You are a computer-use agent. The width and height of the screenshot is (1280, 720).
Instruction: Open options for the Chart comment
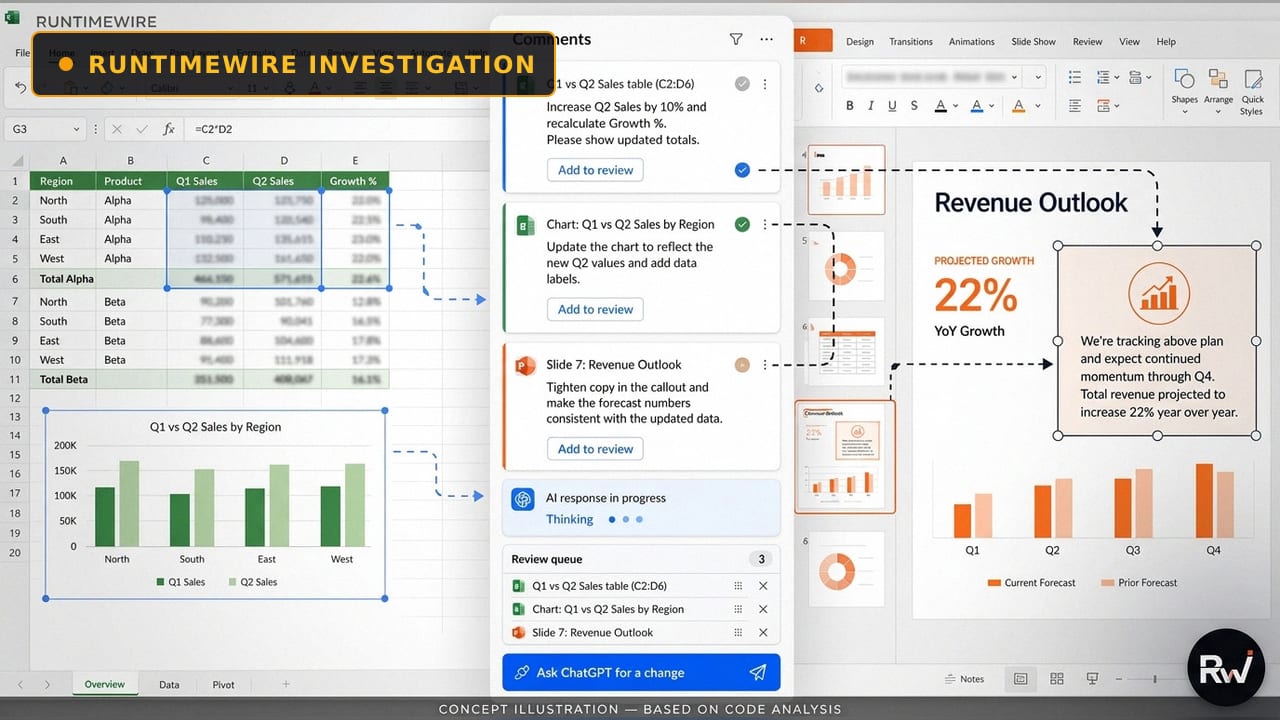pos(765,225)
